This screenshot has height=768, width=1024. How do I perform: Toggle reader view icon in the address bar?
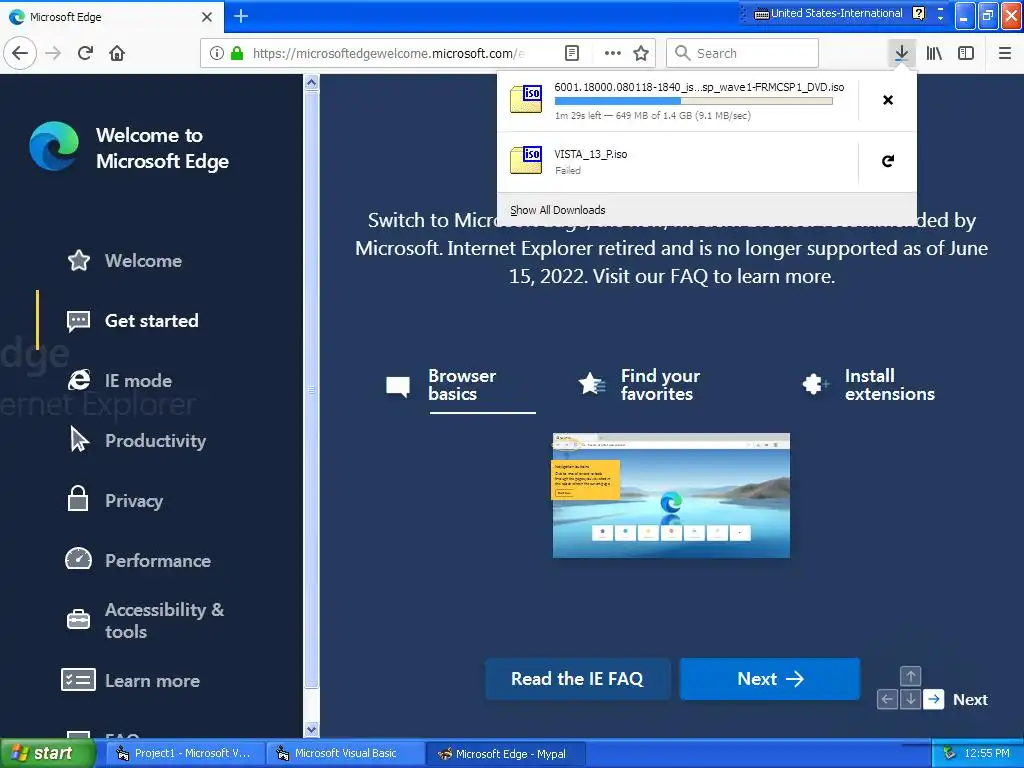click(x=571, y=53)
